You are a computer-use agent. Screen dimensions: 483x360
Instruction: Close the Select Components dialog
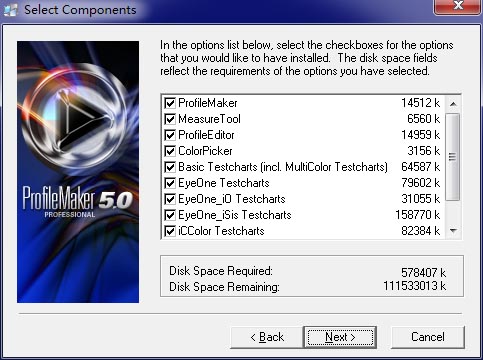coord(458,6)
